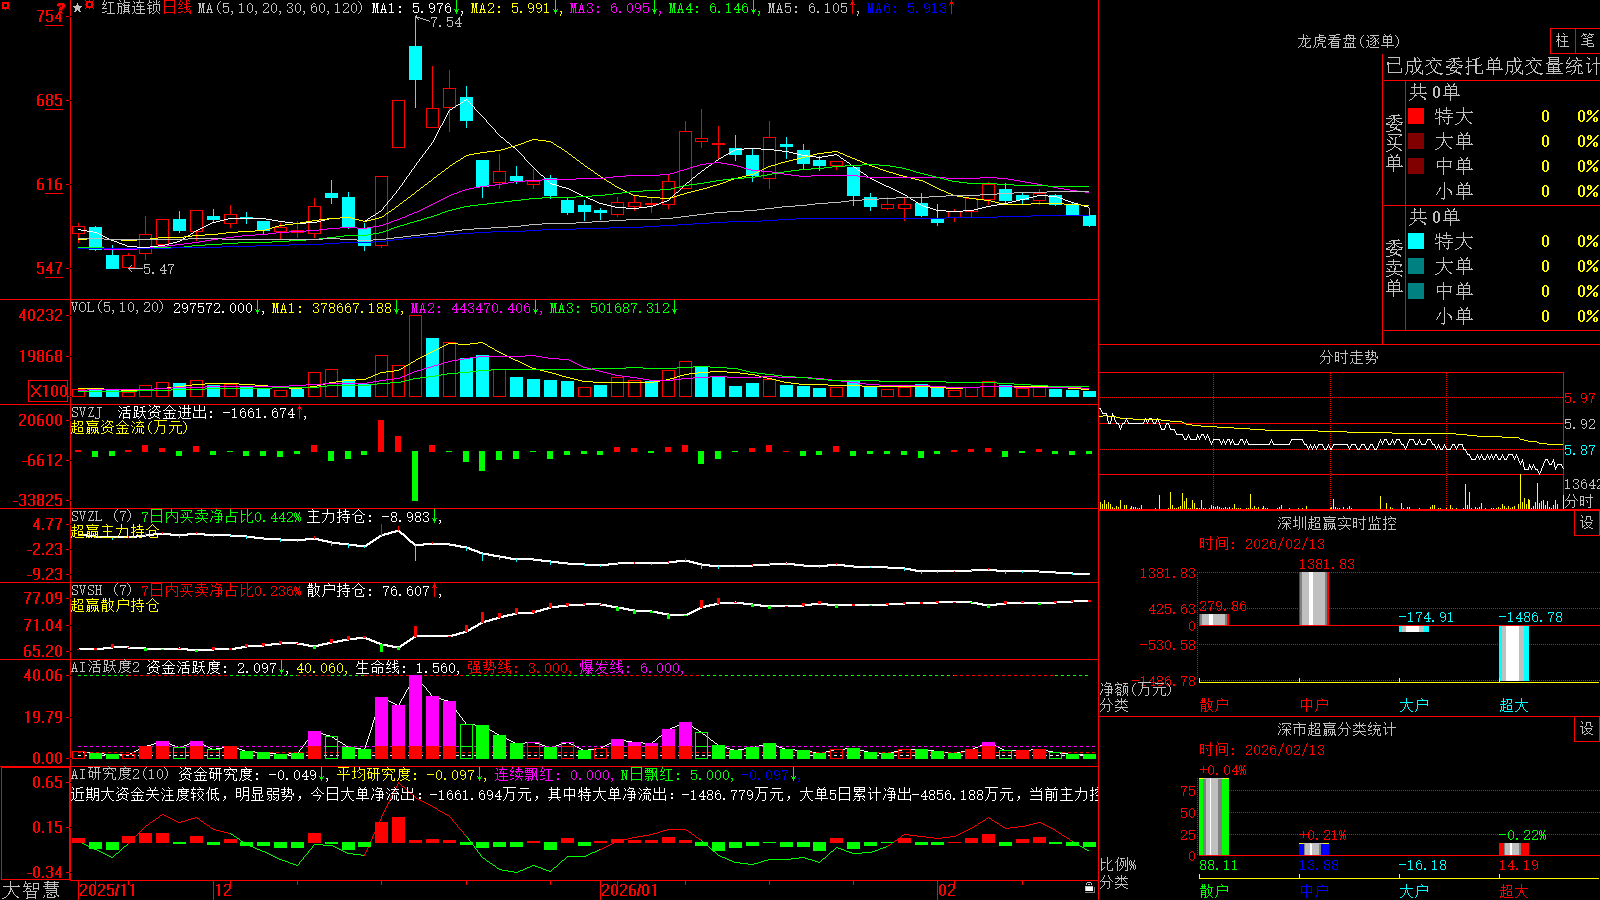Click the small red gear icon before 红旗连锁
1600x900 pixels.
click(x=90, y=7)
